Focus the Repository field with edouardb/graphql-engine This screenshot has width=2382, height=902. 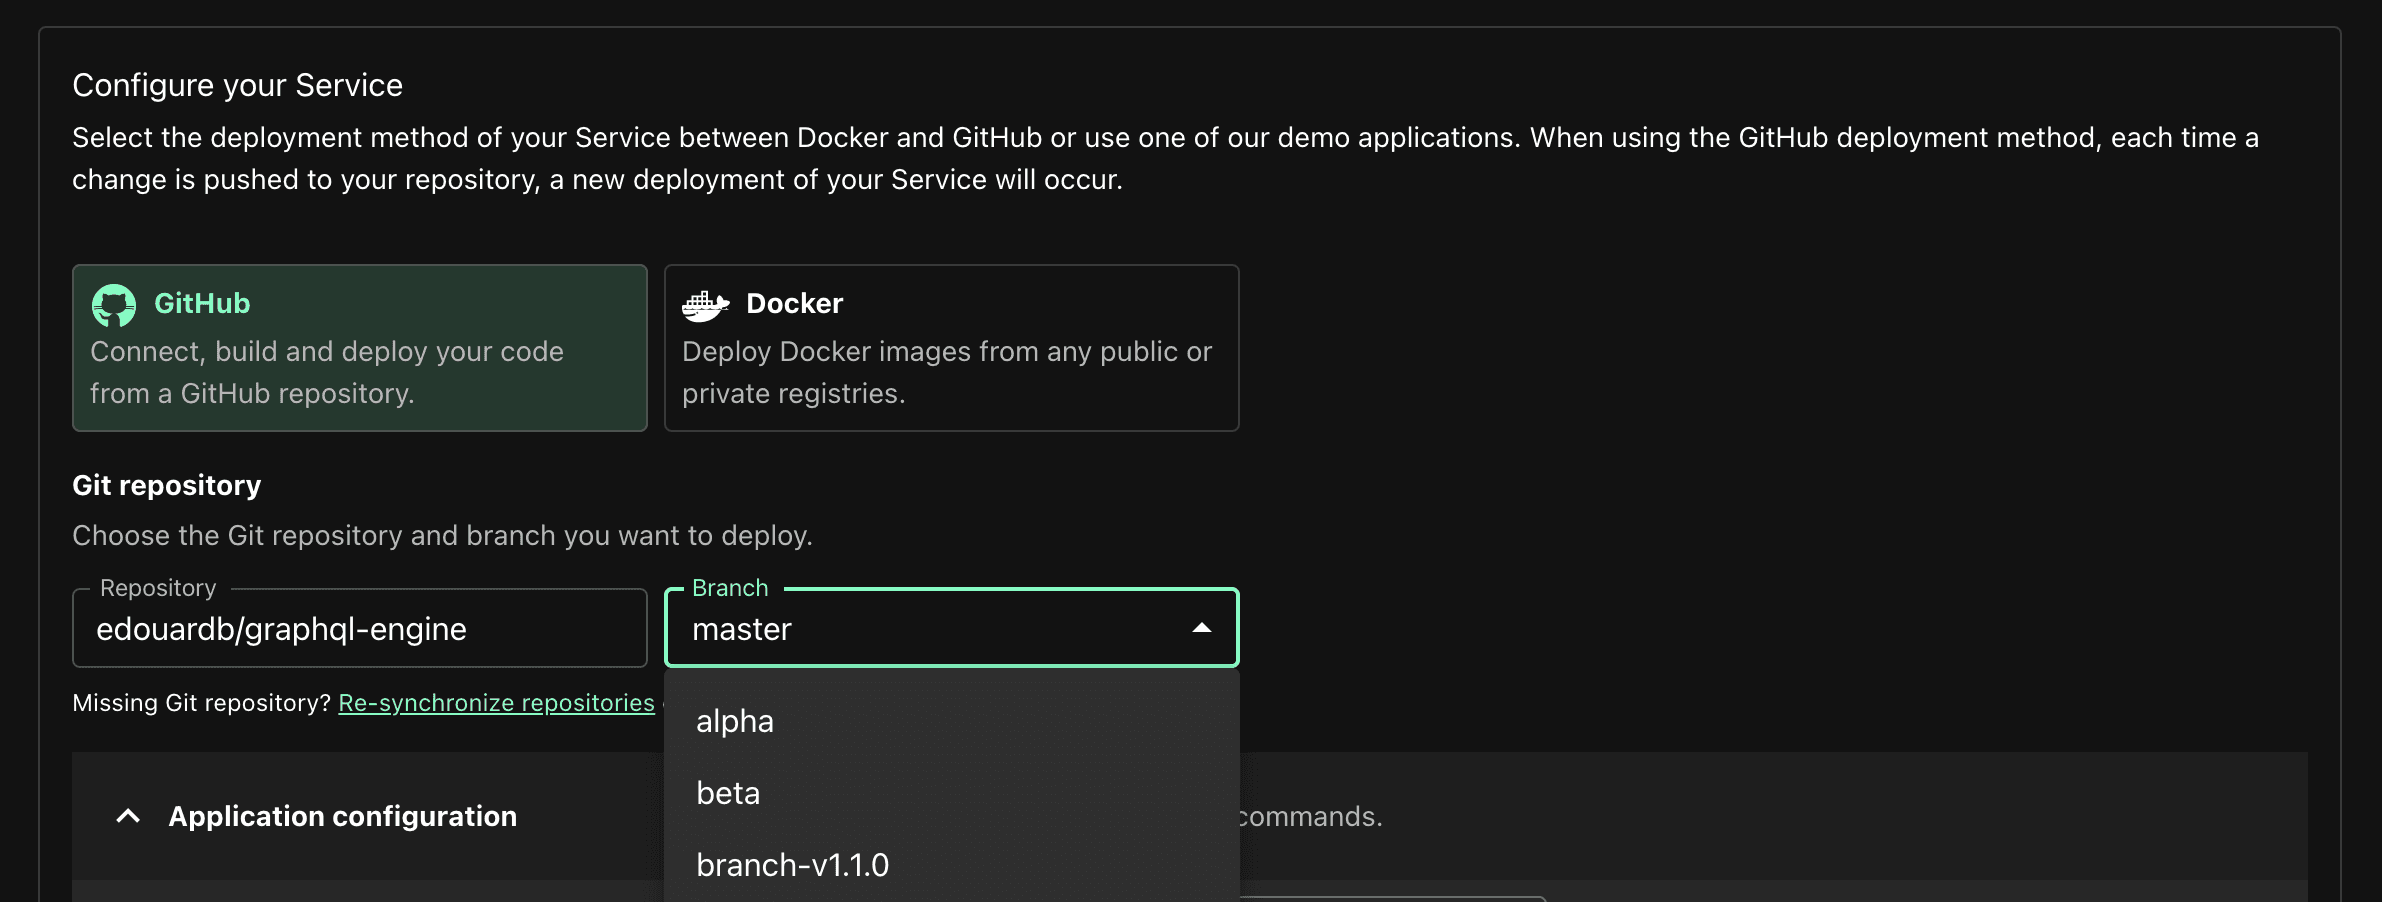(x=359, y=629)
